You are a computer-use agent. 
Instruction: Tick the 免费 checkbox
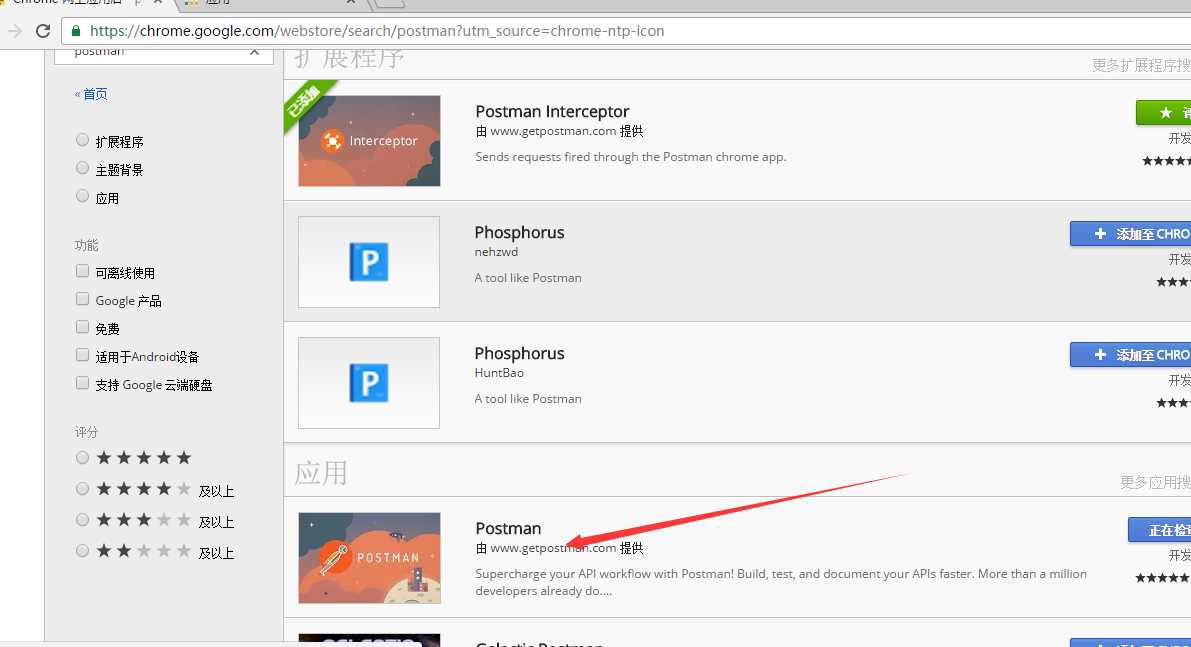[x=82, y=327]
